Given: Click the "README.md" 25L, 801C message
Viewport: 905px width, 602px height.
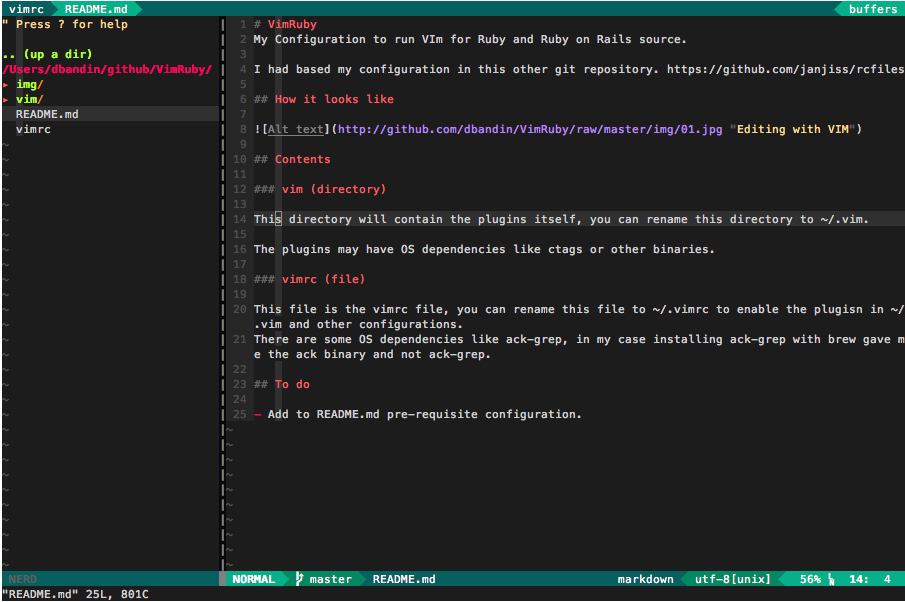Looking at the screenshot, I should pyautogui.click(x=75, y=594).
